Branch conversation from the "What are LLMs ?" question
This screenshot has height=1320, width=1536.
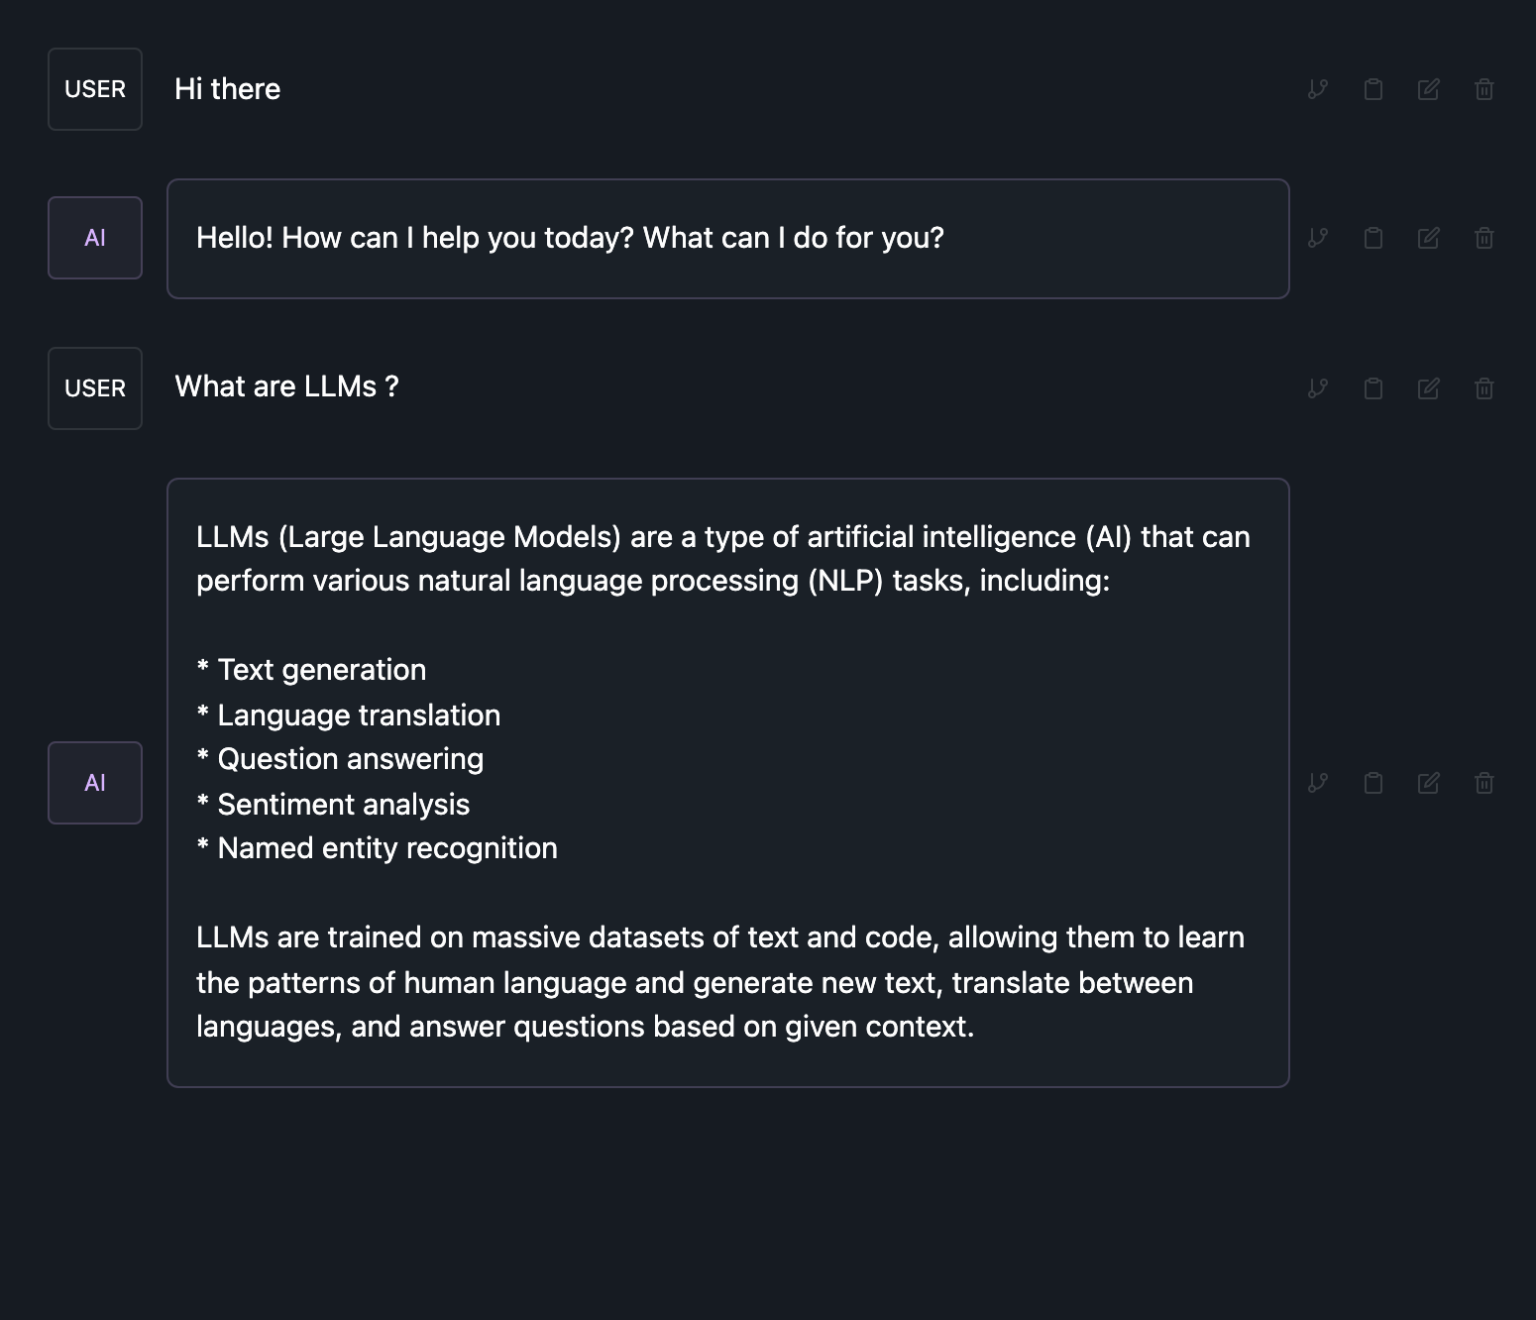1318,388
